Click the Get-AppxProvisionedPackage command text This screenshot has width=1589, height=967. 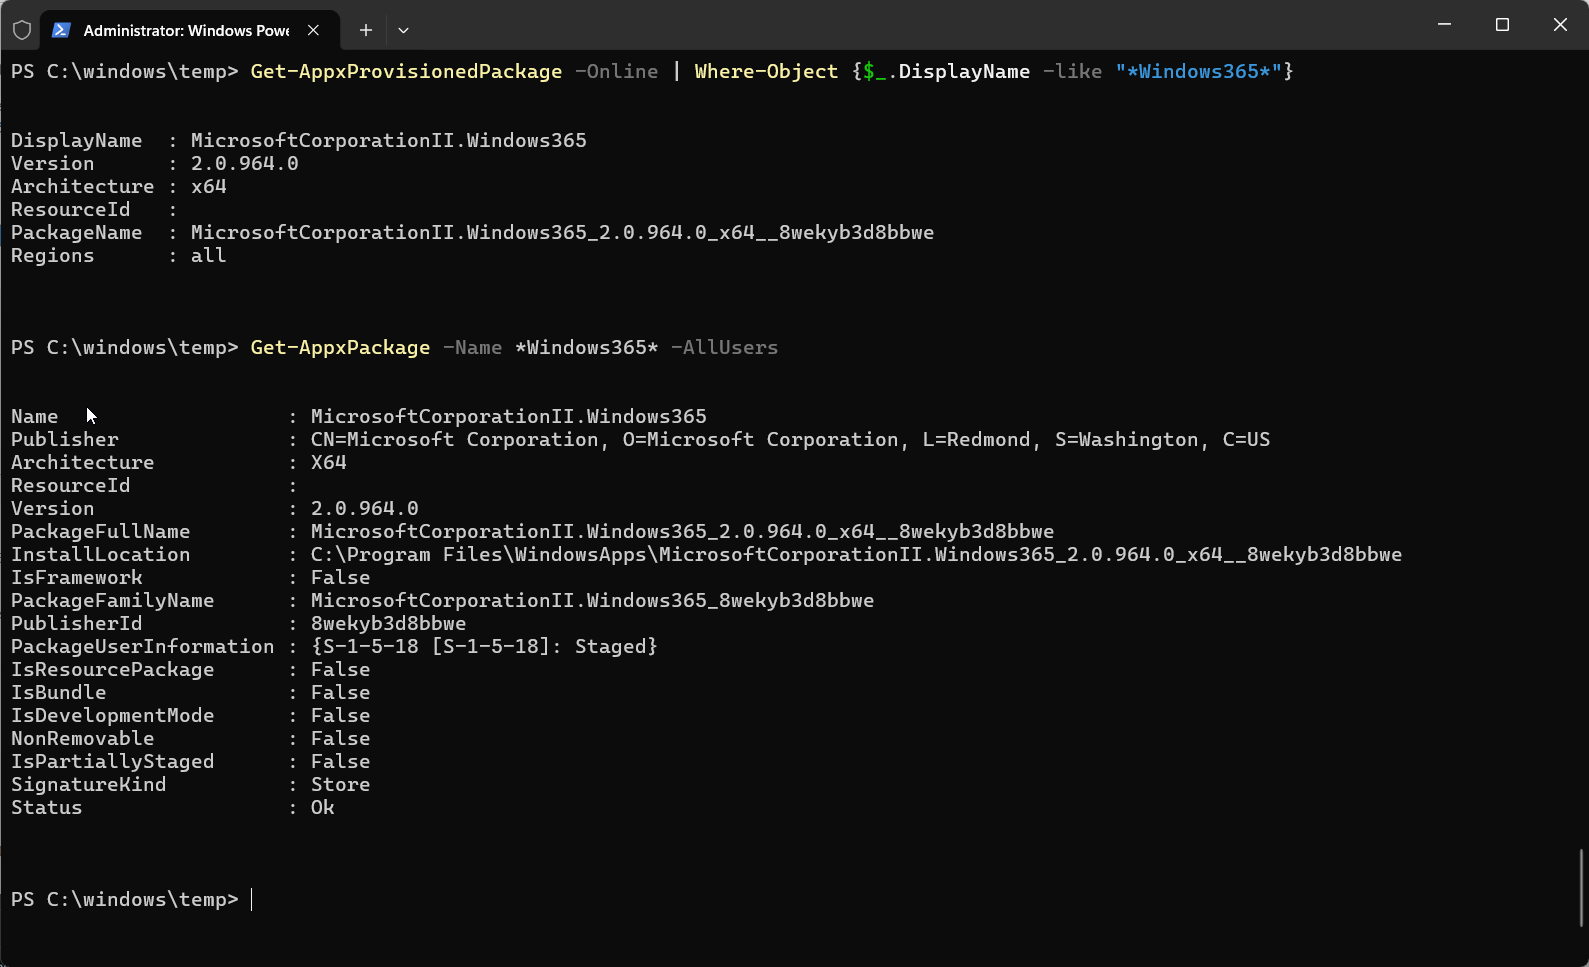click(x=406, y=72)
